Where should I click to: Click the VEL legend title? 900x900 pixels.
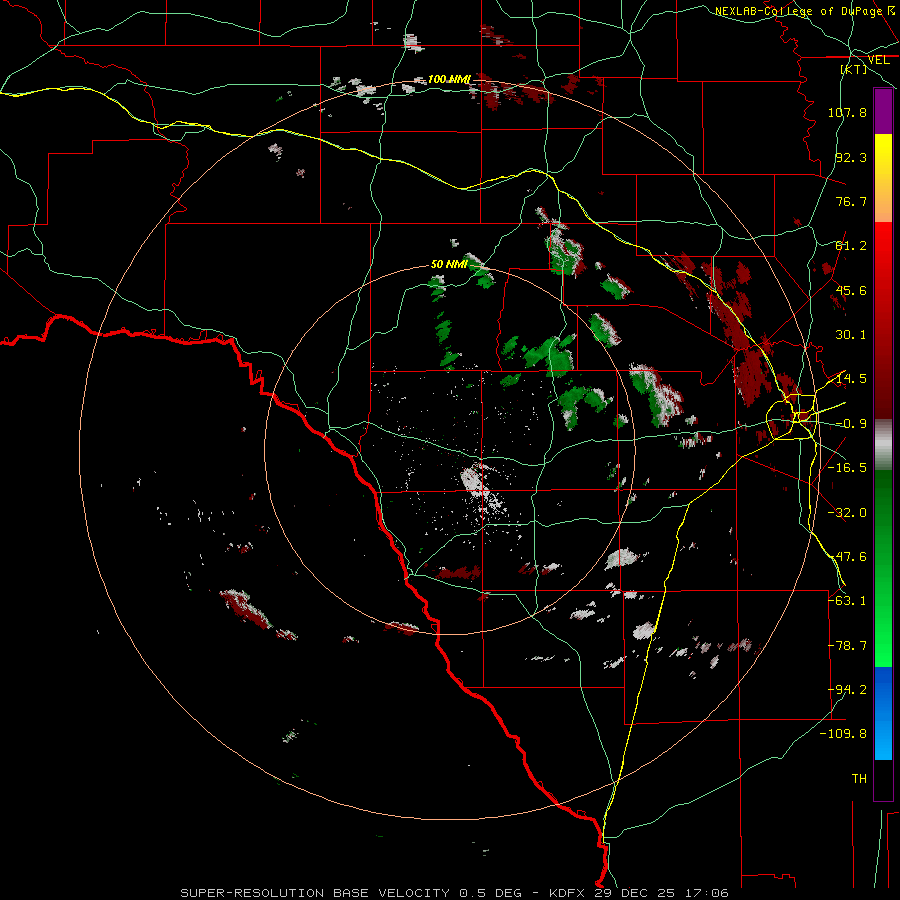pyautogui.click(x=878, y=60)
